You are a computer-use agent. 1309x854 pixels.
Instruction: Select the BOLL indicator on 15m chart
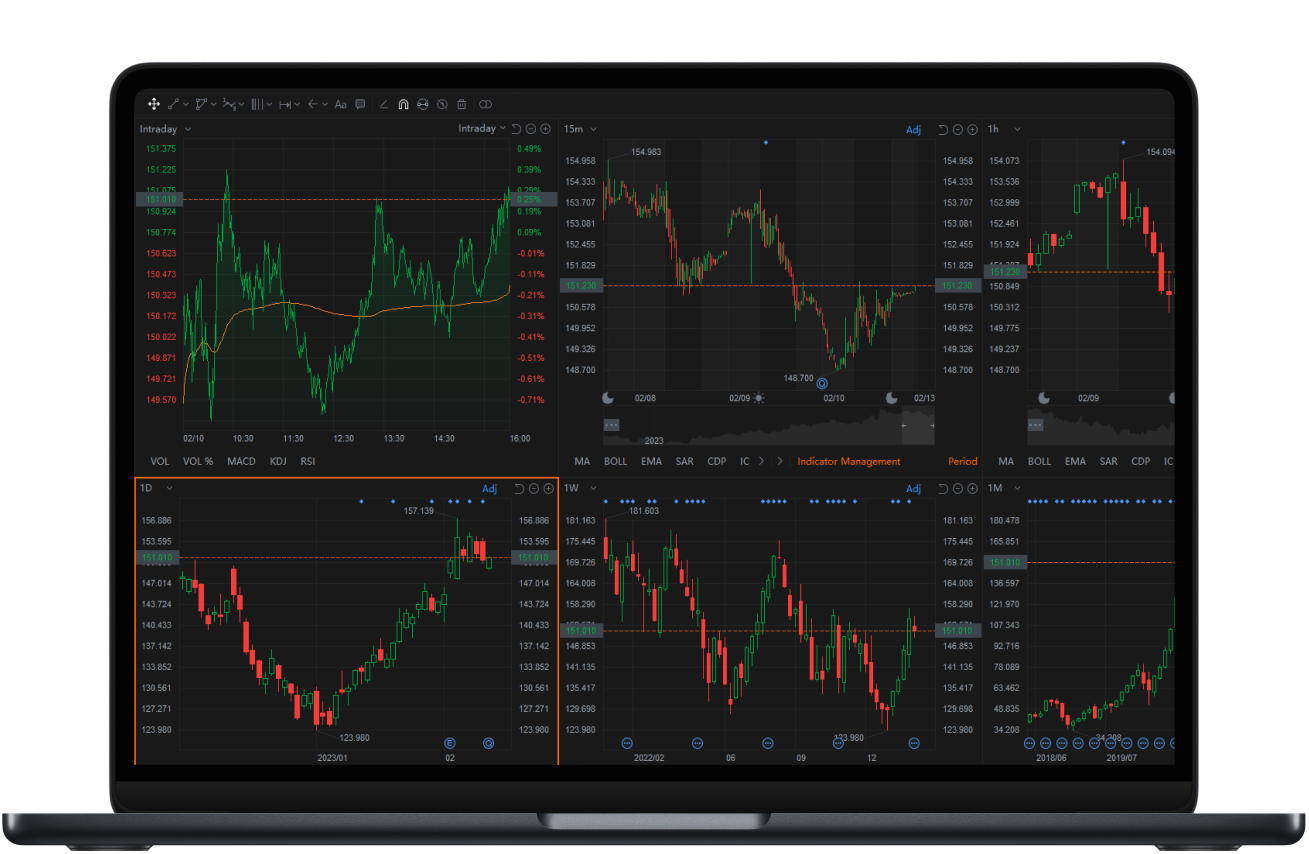pyautogui.click(x=615, y=462)
